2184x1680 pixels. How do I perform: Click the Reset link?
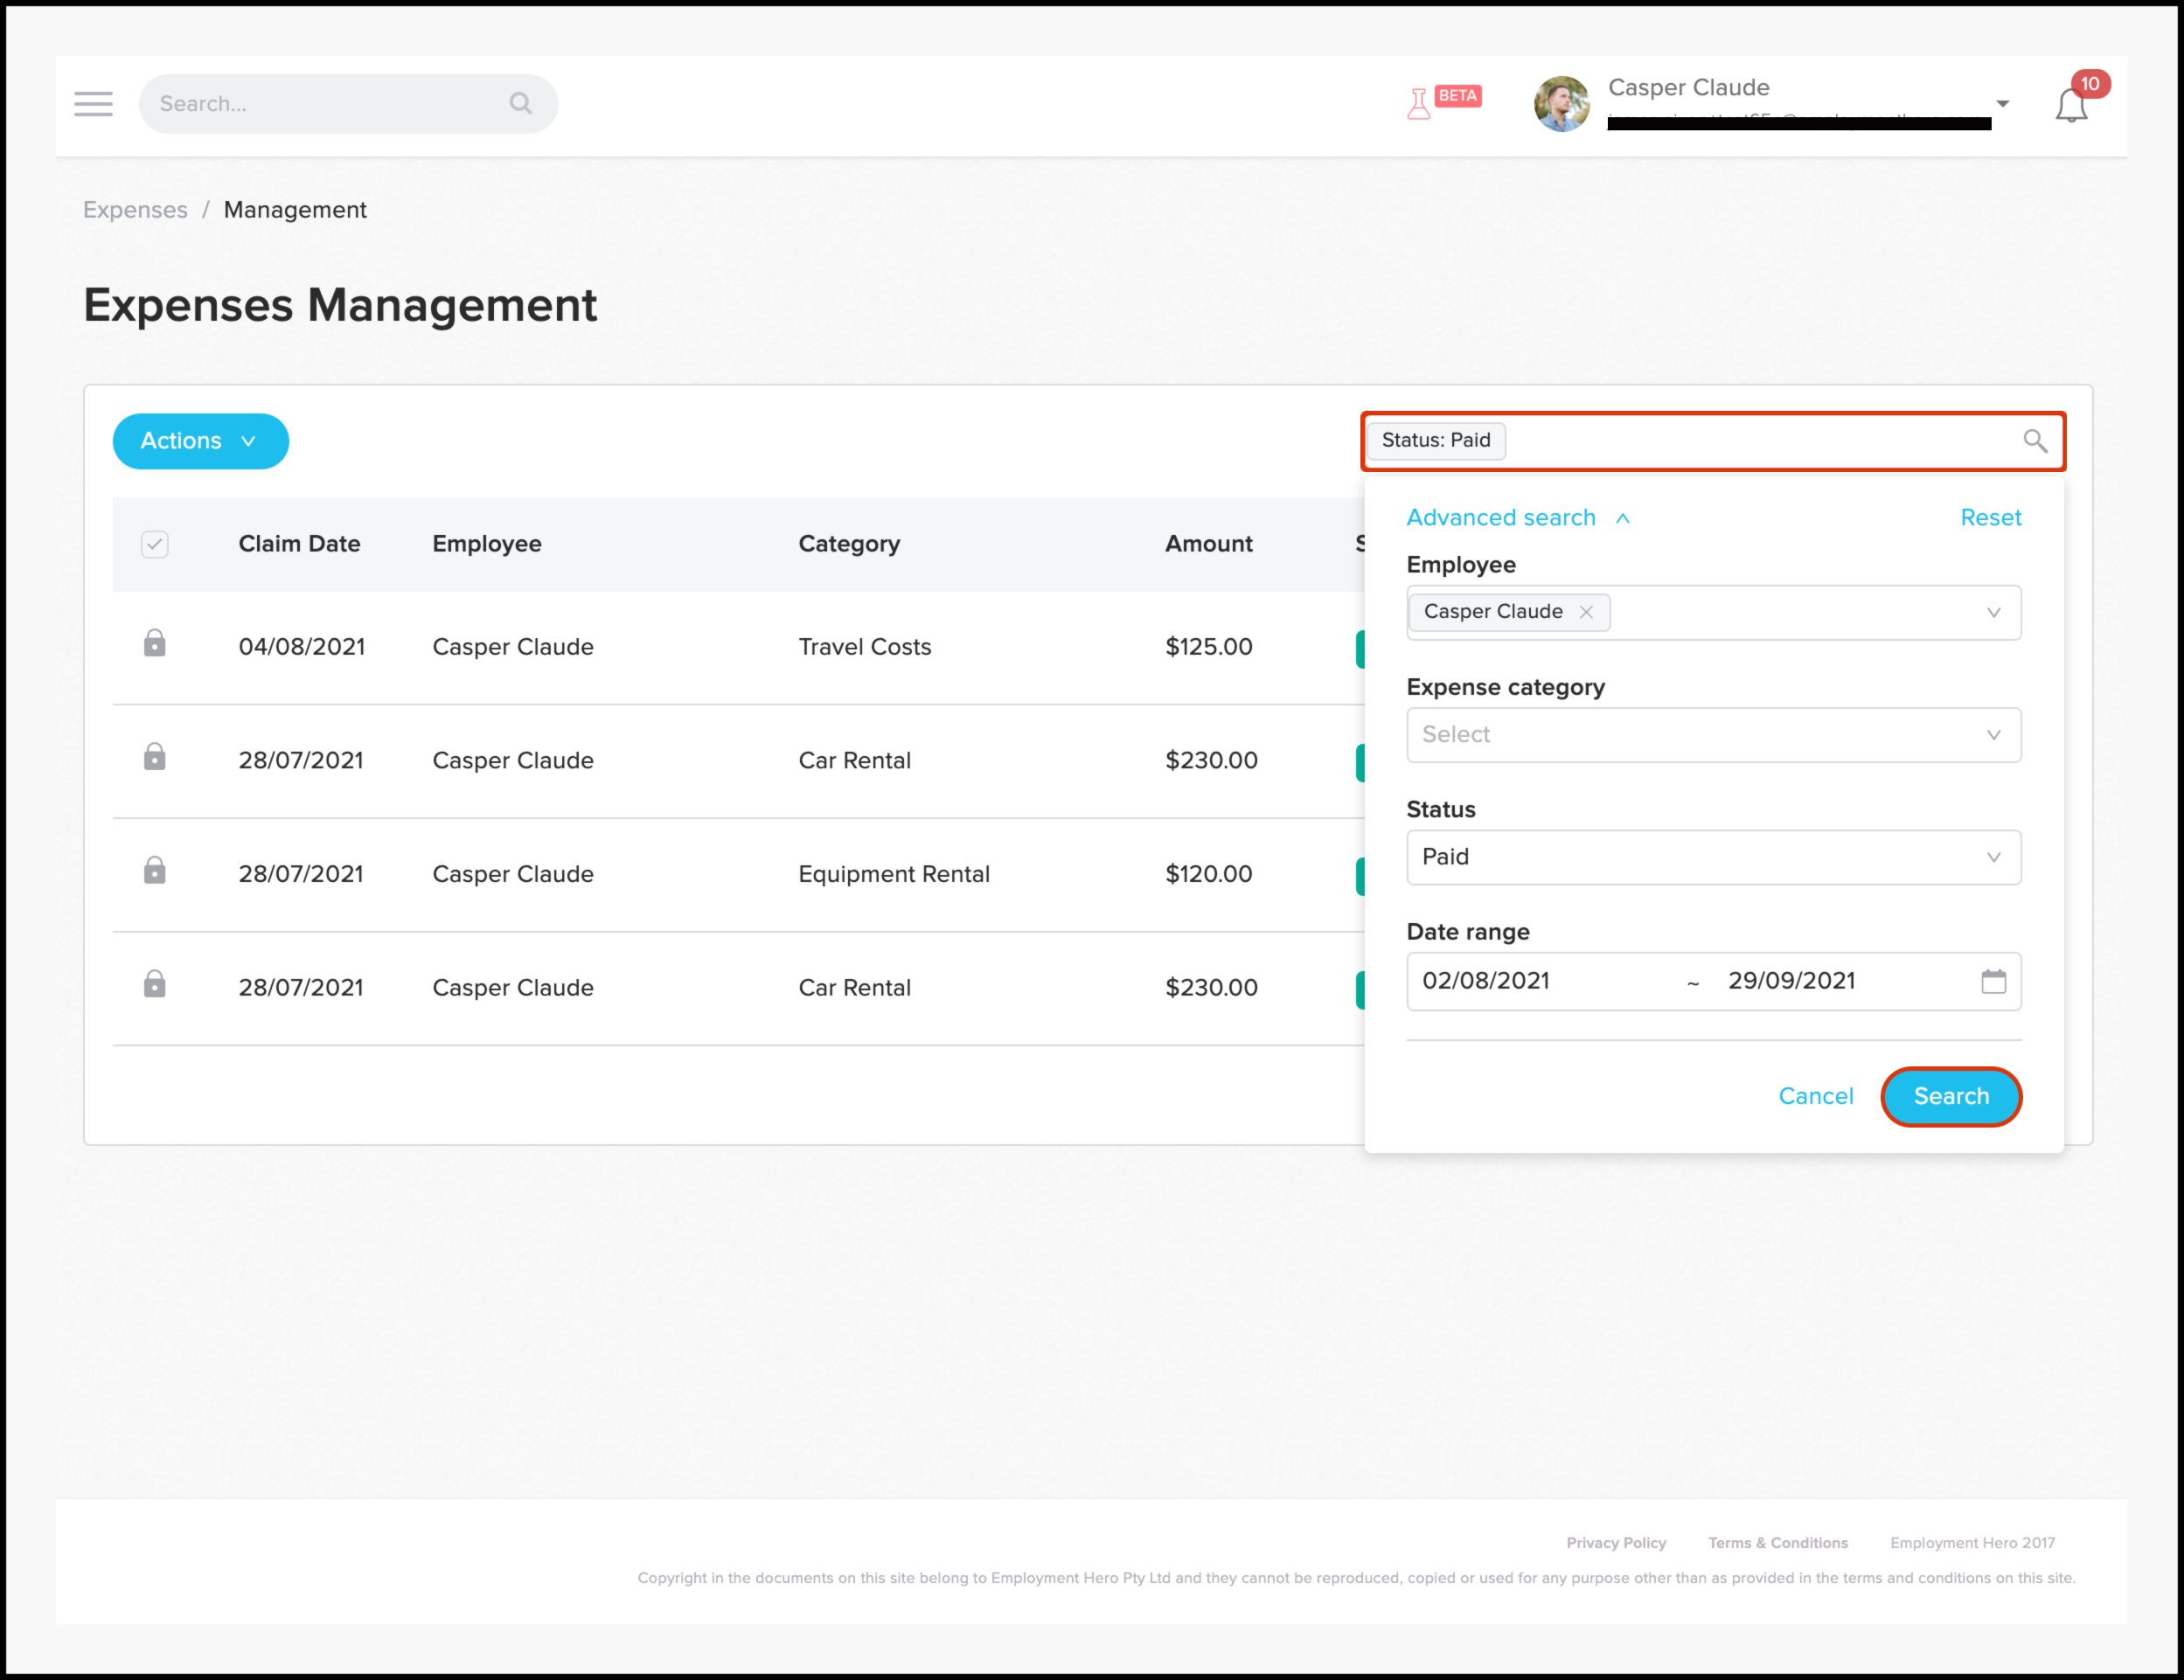[1989, 518]
